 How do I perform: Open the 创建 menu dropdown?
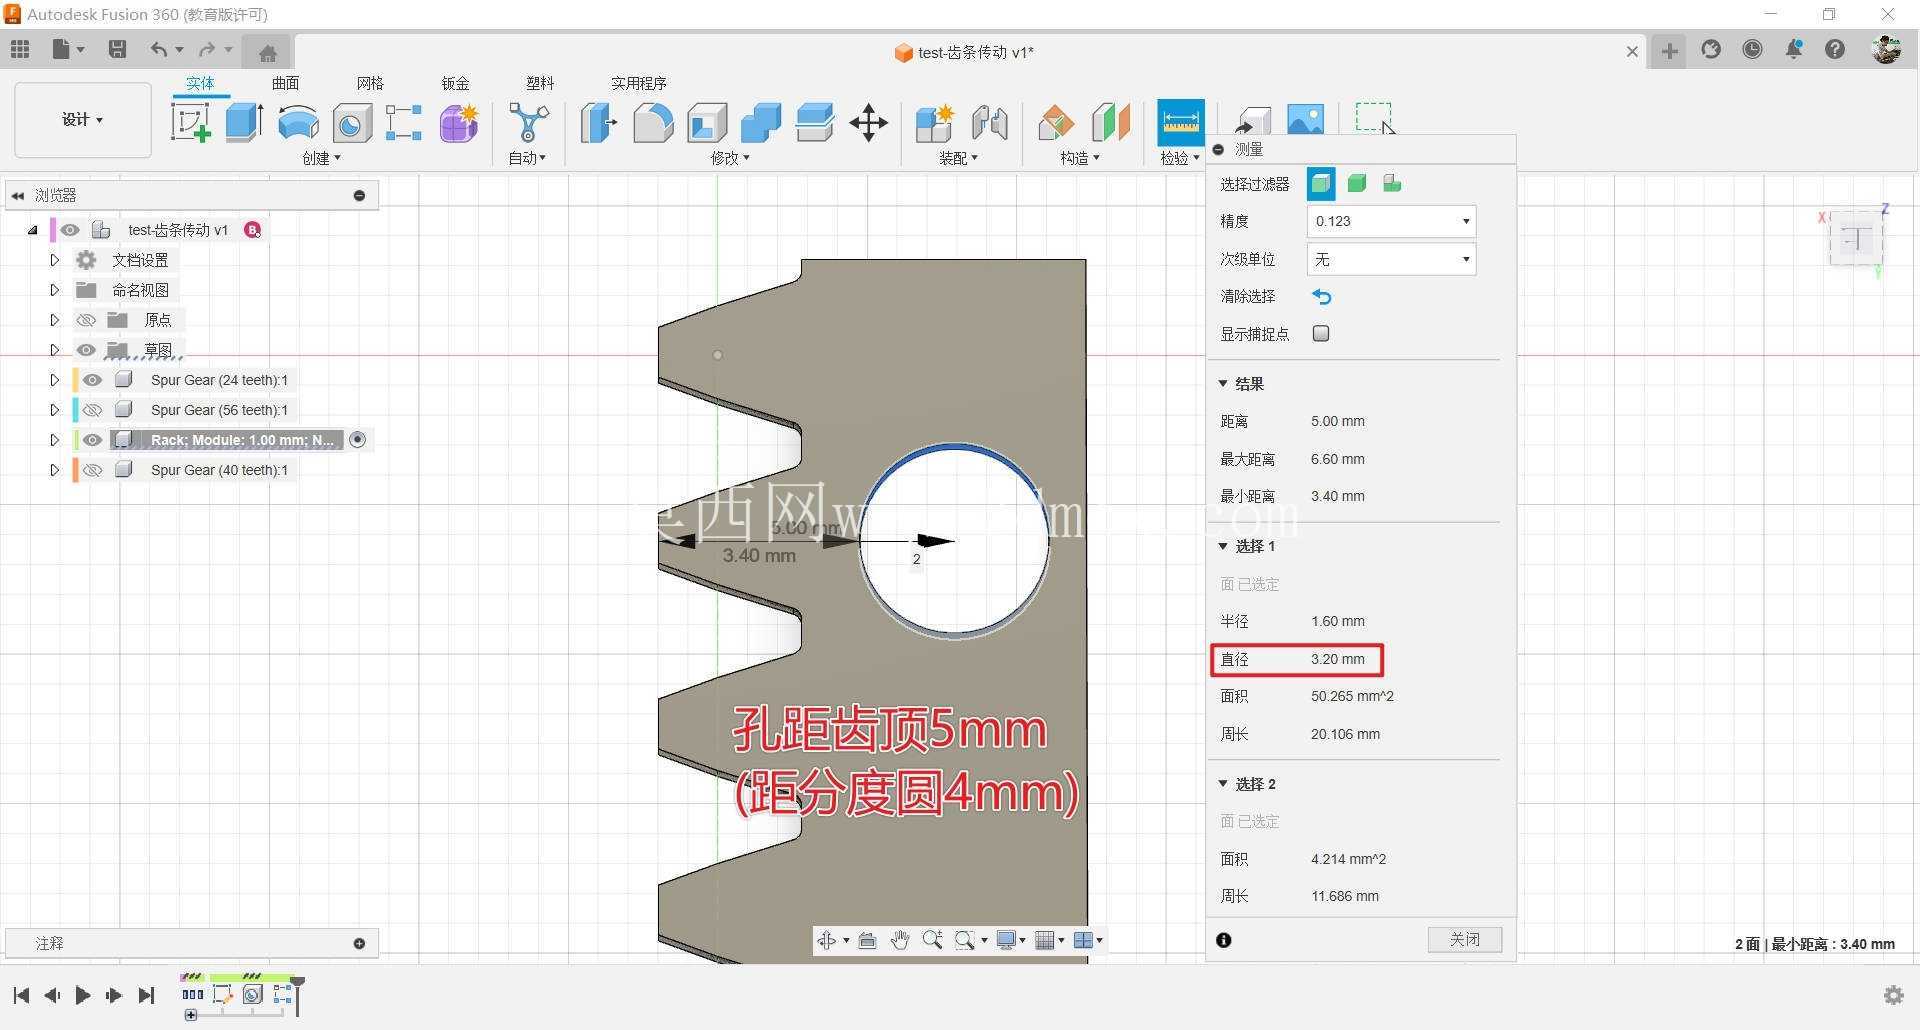[321, 158]
